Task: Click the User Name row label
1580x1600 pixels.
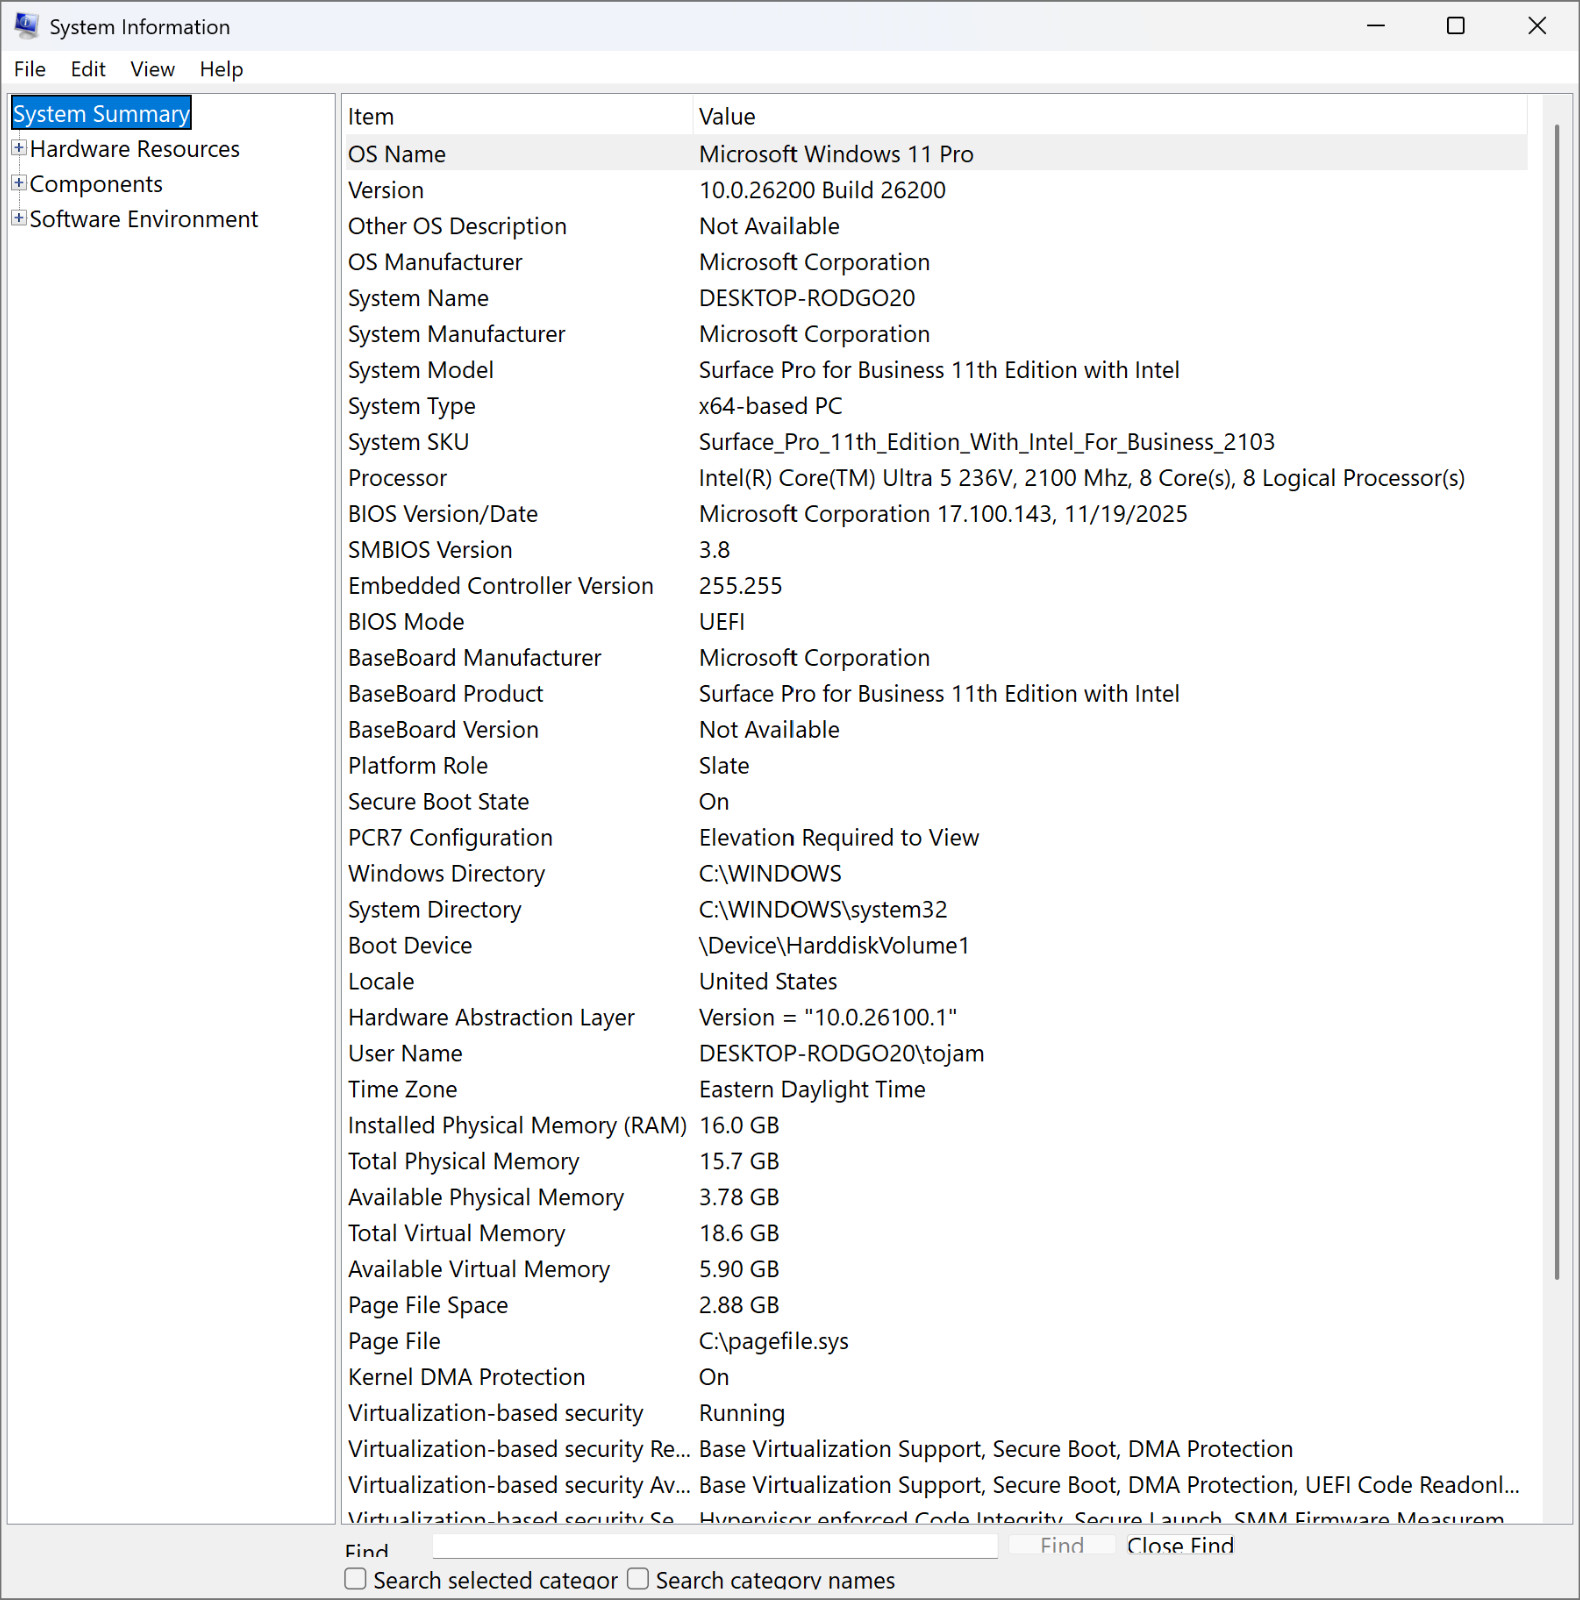Action: [x=405, y=1054]
